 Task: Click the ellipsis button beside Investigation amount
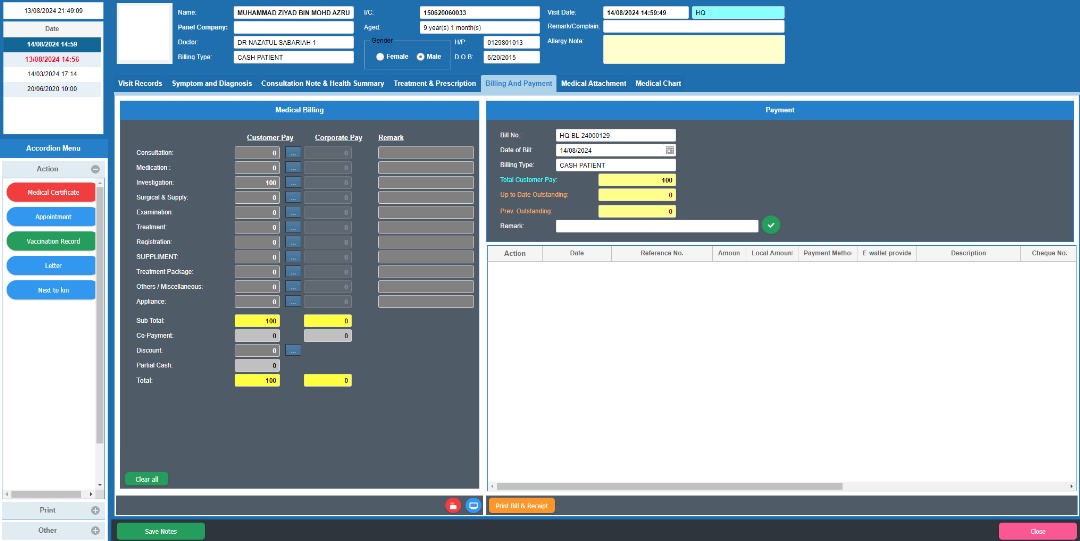pos(293,183)
